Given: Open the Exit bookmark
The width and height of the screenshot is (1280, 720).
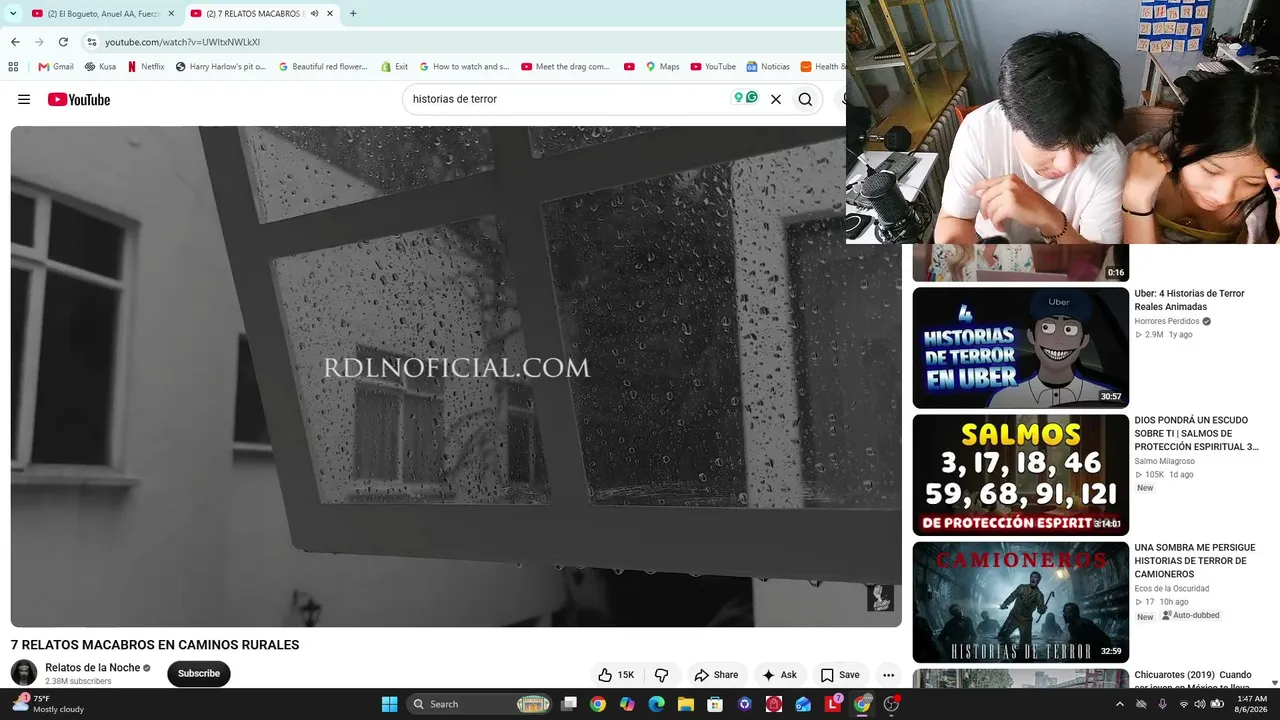Looking at the screenshot, I should (x=394, y=67).
